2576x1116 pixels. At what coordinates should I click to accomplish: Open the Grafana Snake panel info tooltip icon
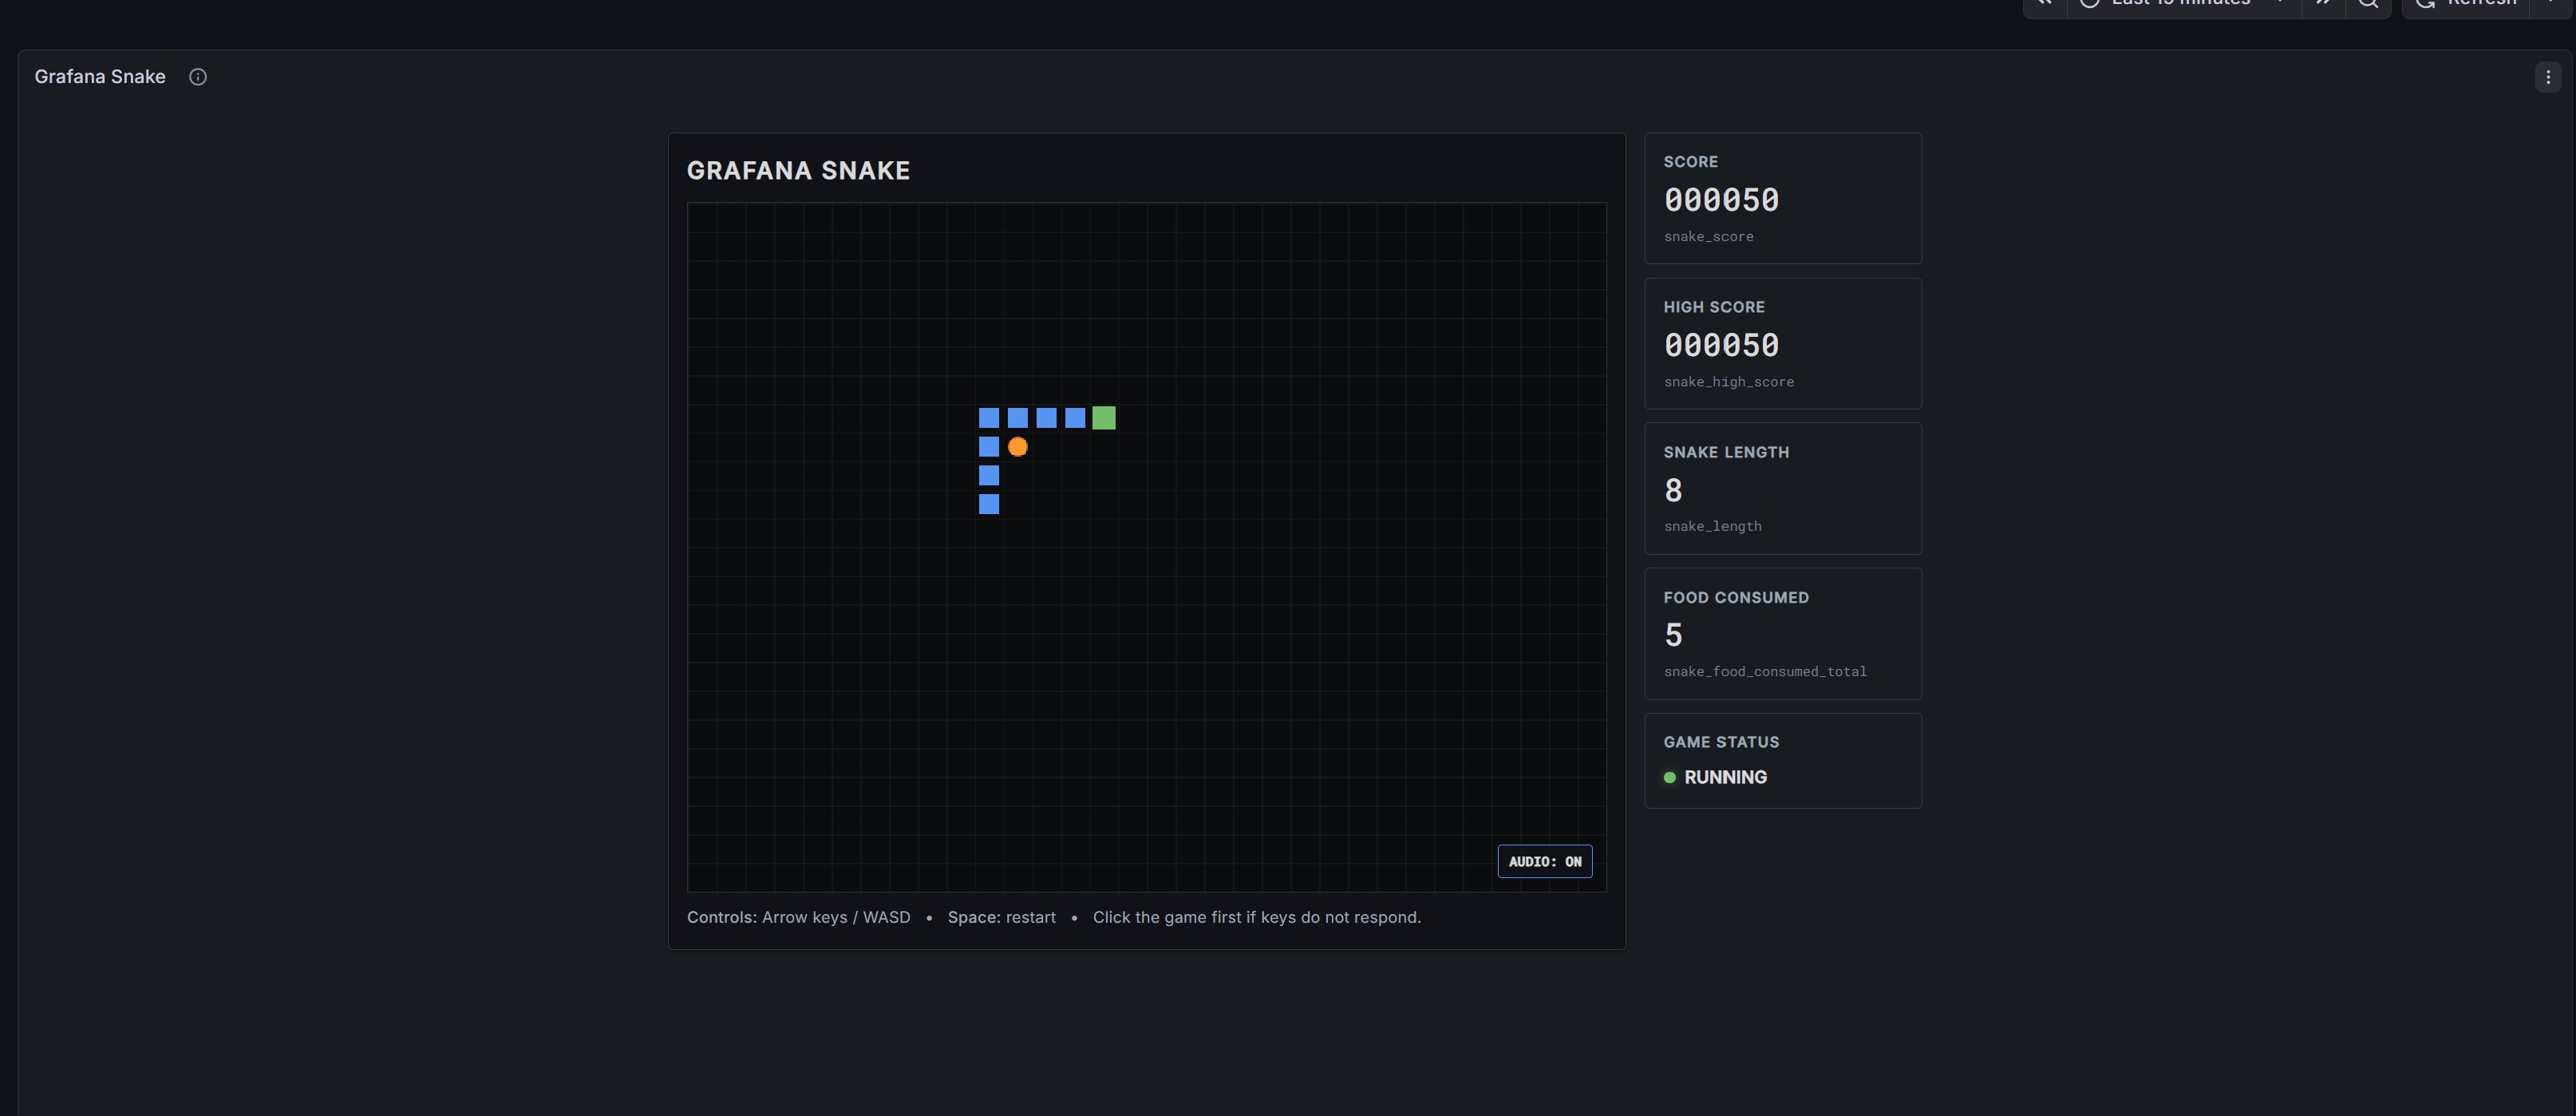(198, 77)
